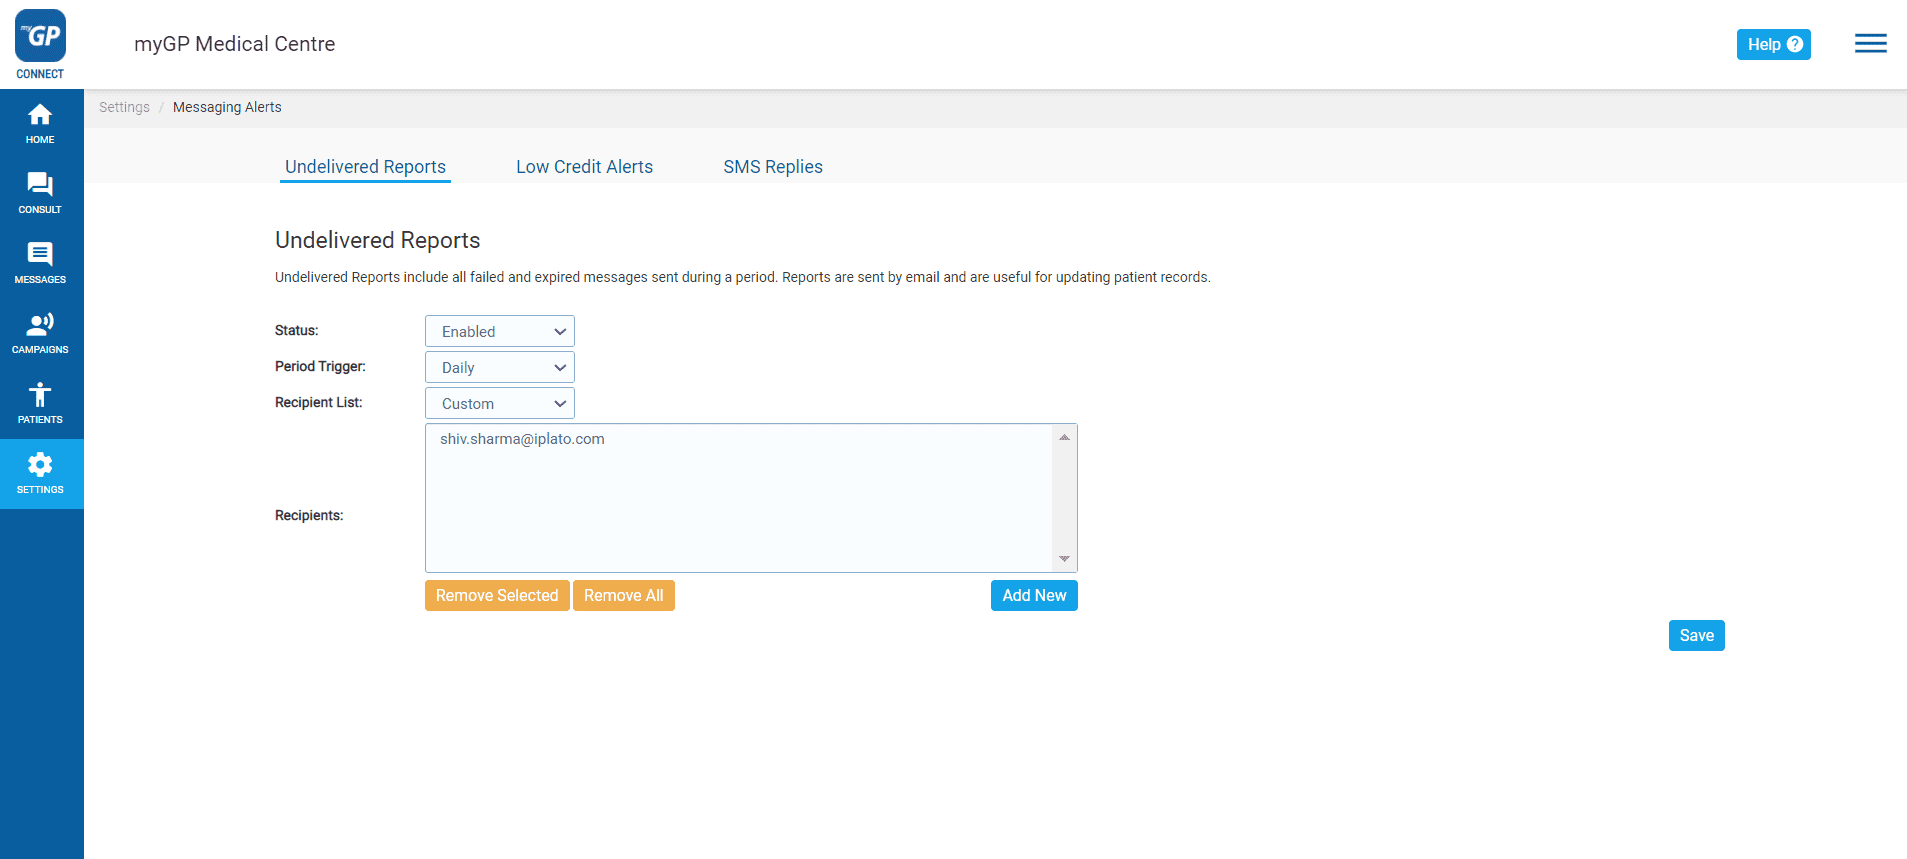Viewport: 1907px width, 859px height.
Task: Select the Undelivered Reports tab
Action: [365, 167]
